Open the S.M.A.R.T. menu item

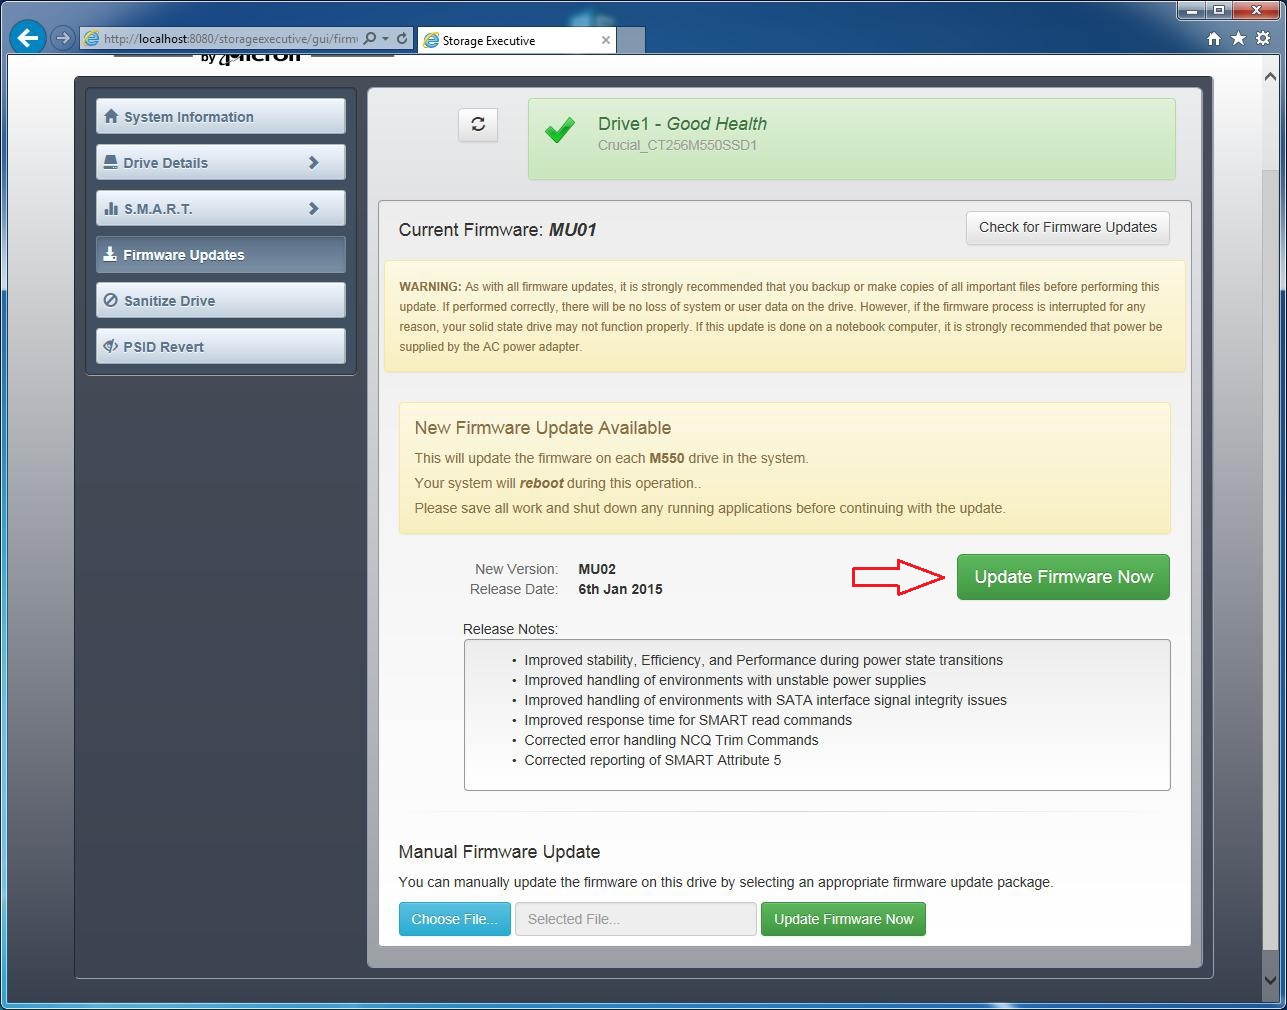(x=221, y=208)
